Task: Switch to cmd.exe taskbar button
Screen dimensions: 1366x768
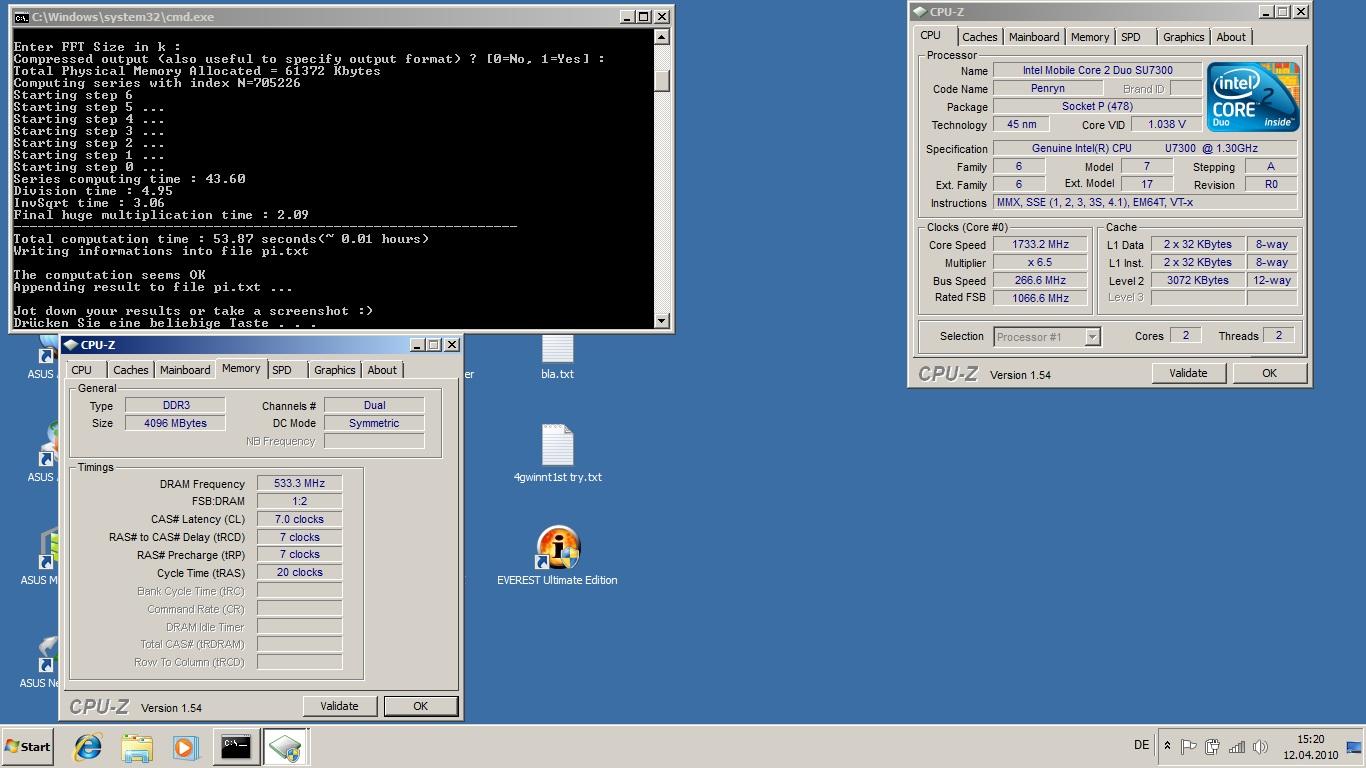Action: tap(235, 746)
